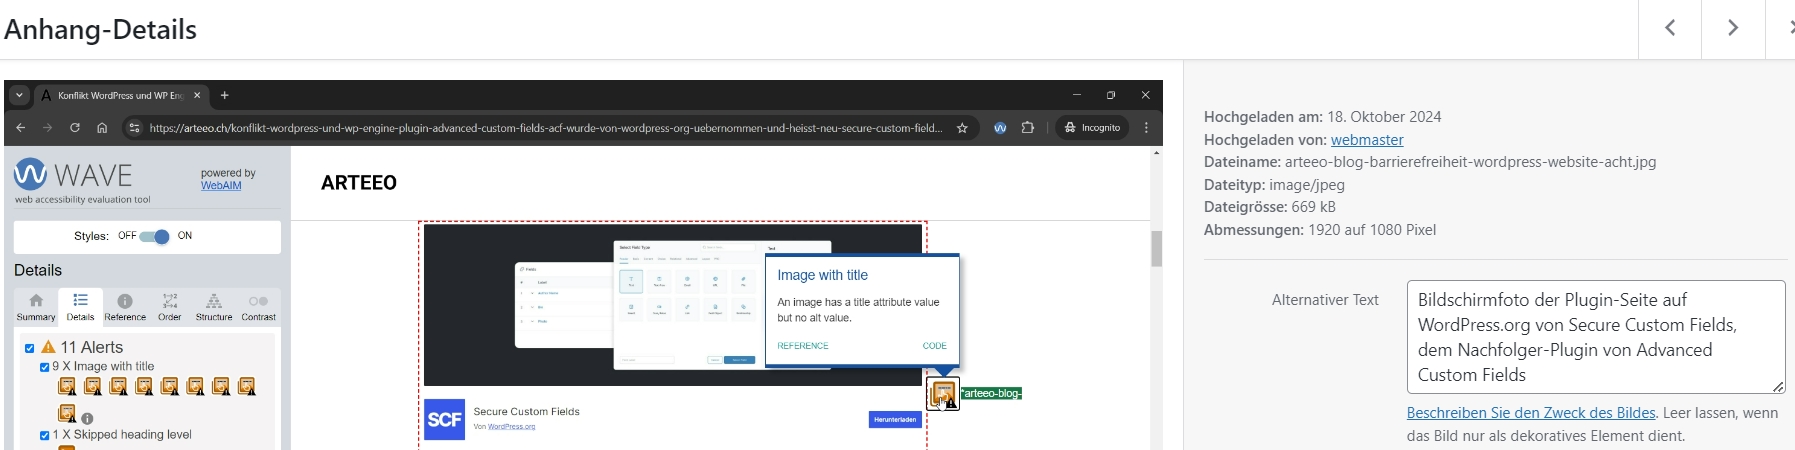Open the Structure tab in WAVE
The width and height of the screenshot is (1795, 450).
[x=214, y=307]
